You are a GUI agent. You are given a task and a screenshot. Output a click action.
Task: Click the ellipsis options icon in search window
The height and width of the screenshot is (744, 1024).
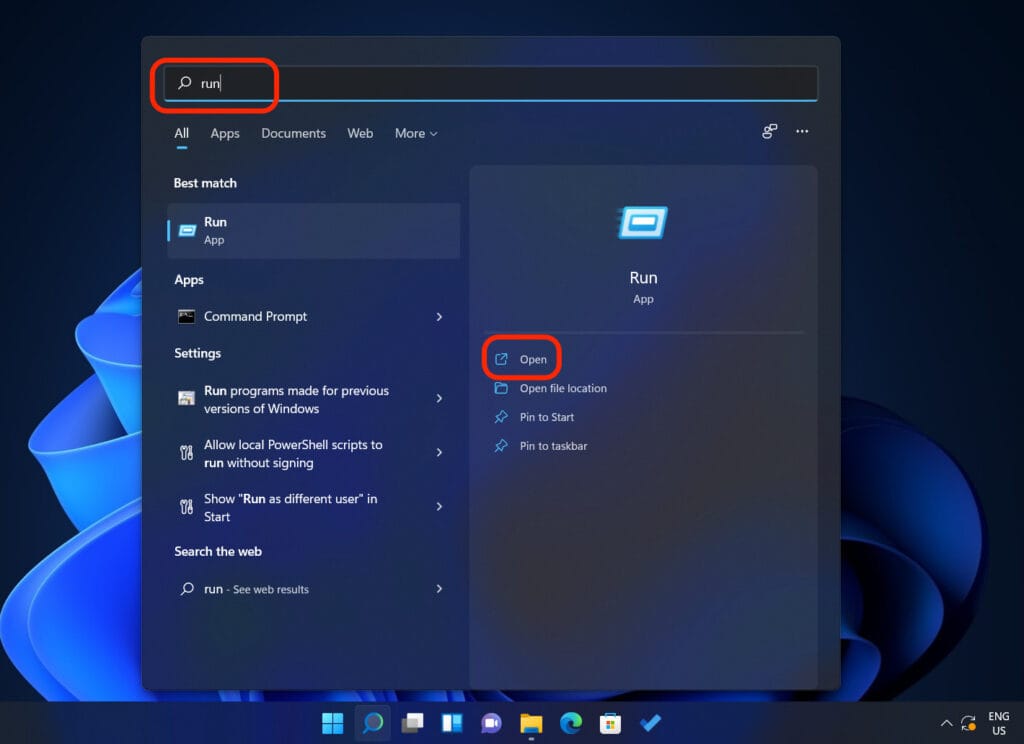[802, 132]
